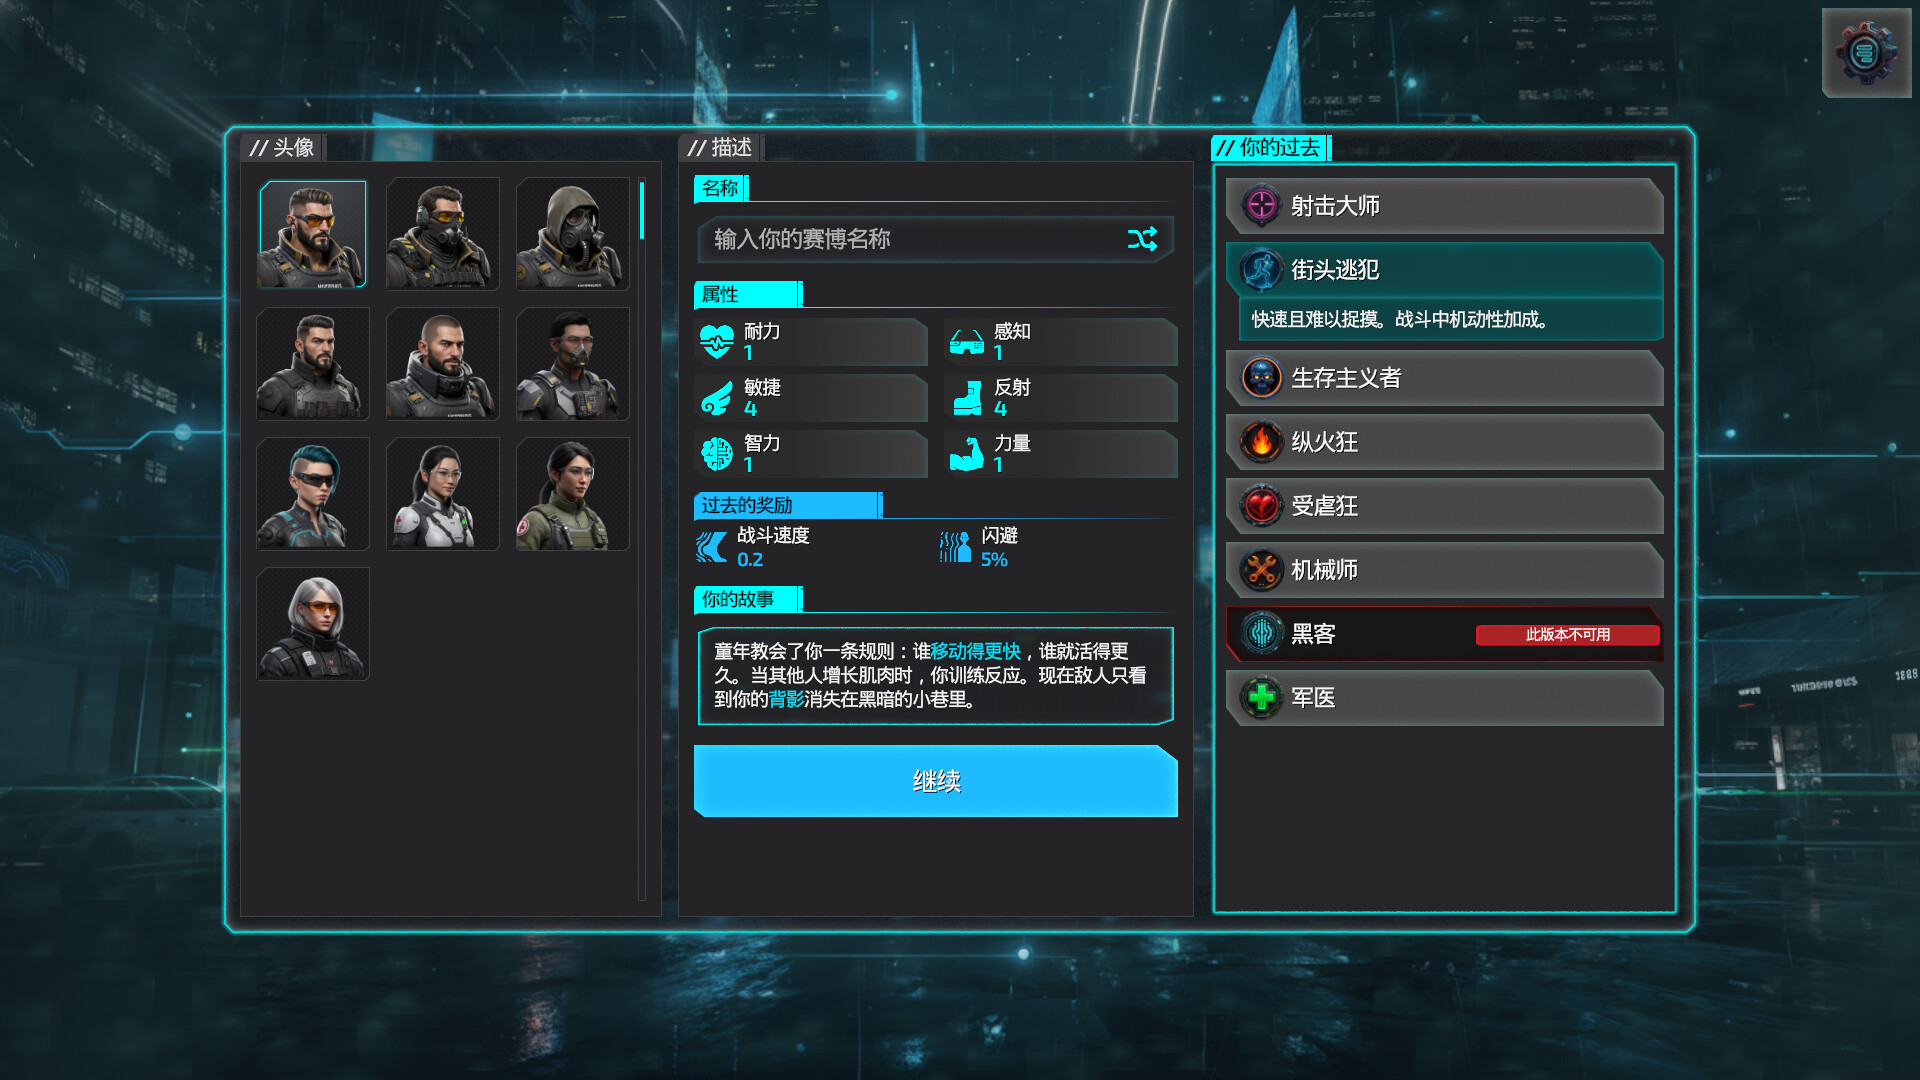Select the 射击大师 crosshair icon
The image size is (1920, 1080).
[x=1262, y=206]
